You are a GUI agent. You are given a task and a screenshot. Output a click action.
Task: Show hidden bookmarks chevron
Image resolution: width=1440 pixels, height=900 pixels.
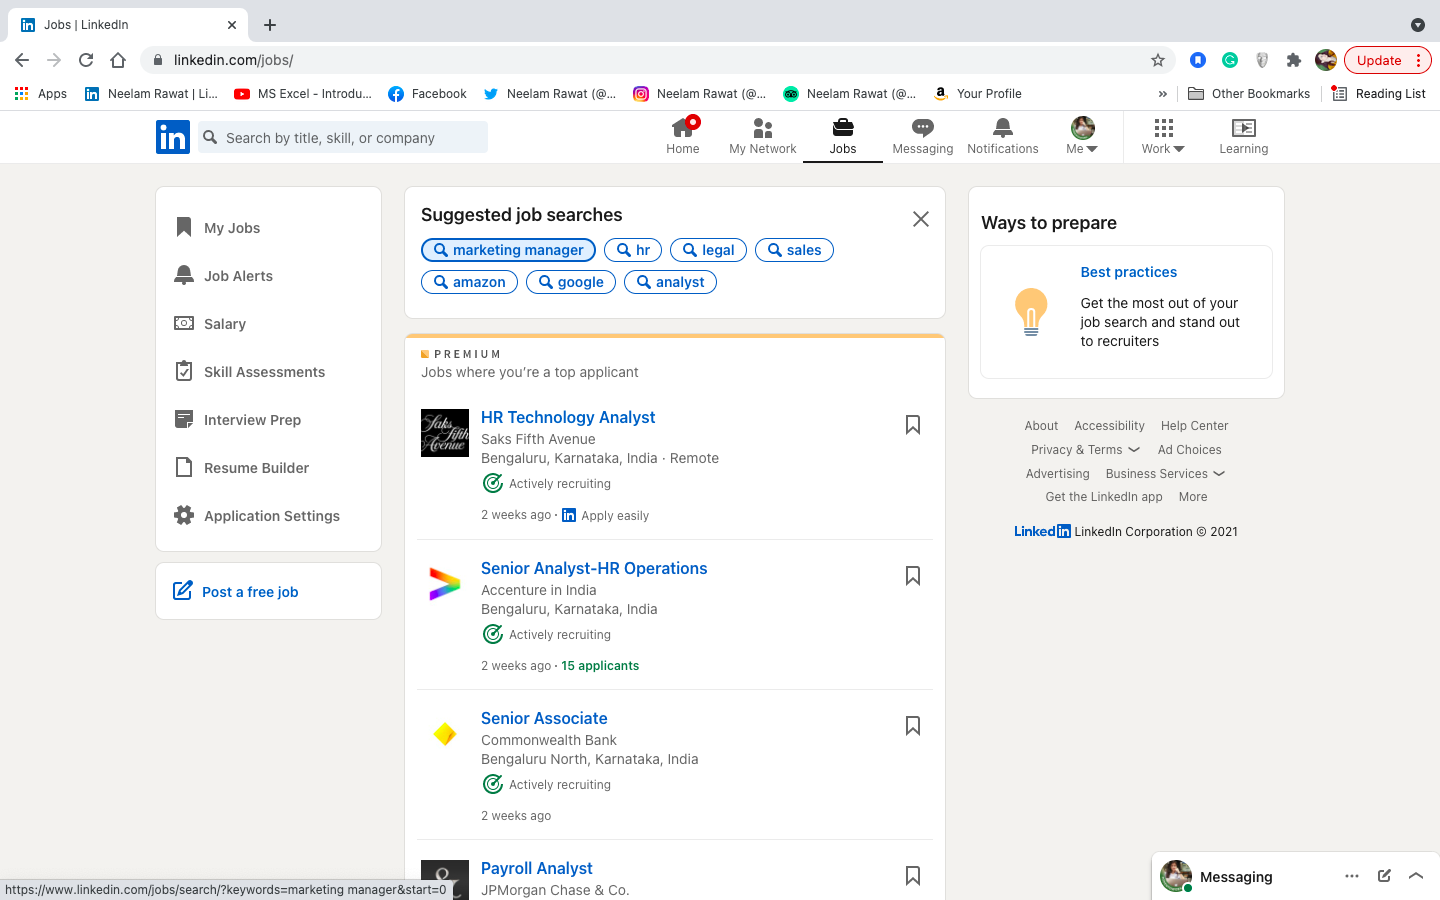coord(1162,94)
